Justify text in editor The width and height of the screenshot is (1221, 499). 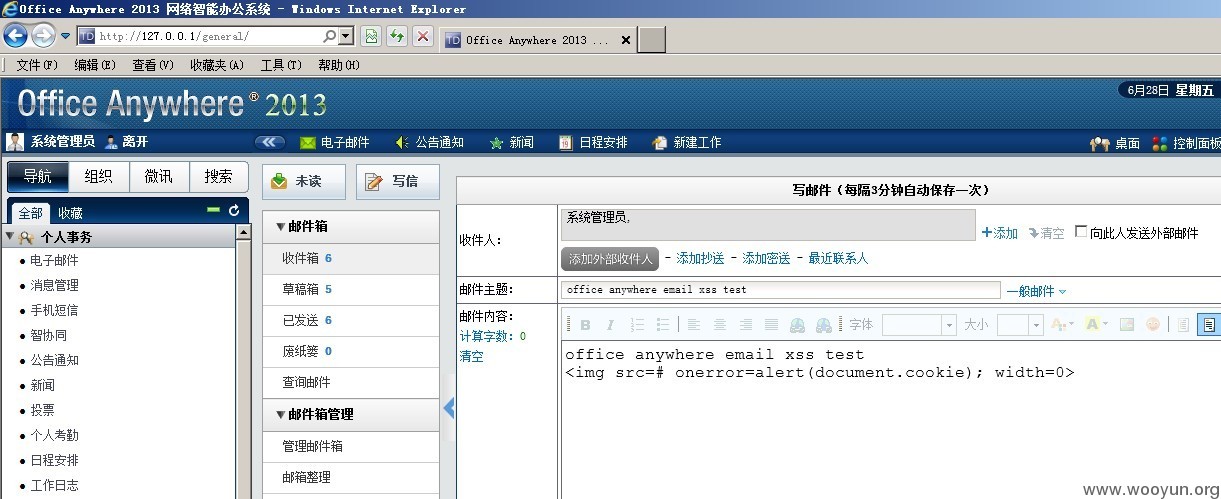tap(772, 325)
